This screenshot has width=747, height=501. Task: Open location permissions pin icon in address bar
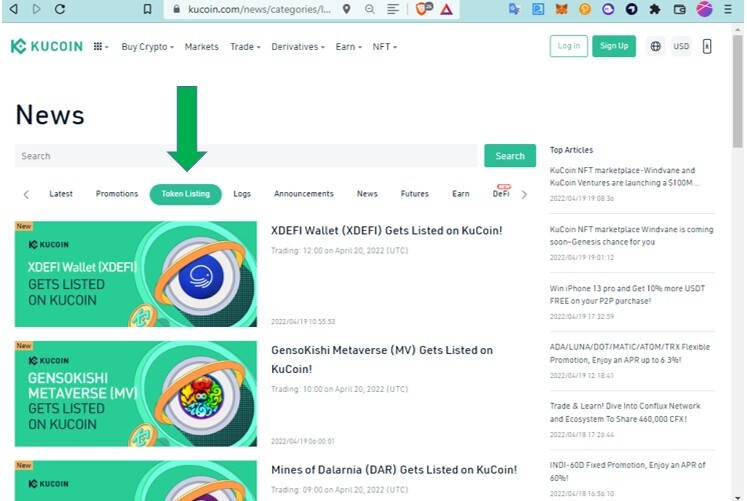pos(347,9)
